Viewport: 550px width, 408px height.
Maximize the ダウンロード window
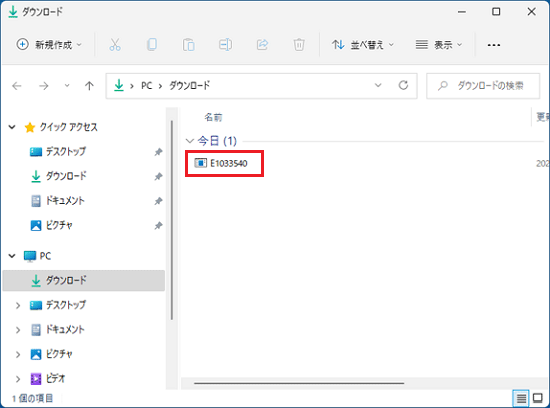click(496, 12)
